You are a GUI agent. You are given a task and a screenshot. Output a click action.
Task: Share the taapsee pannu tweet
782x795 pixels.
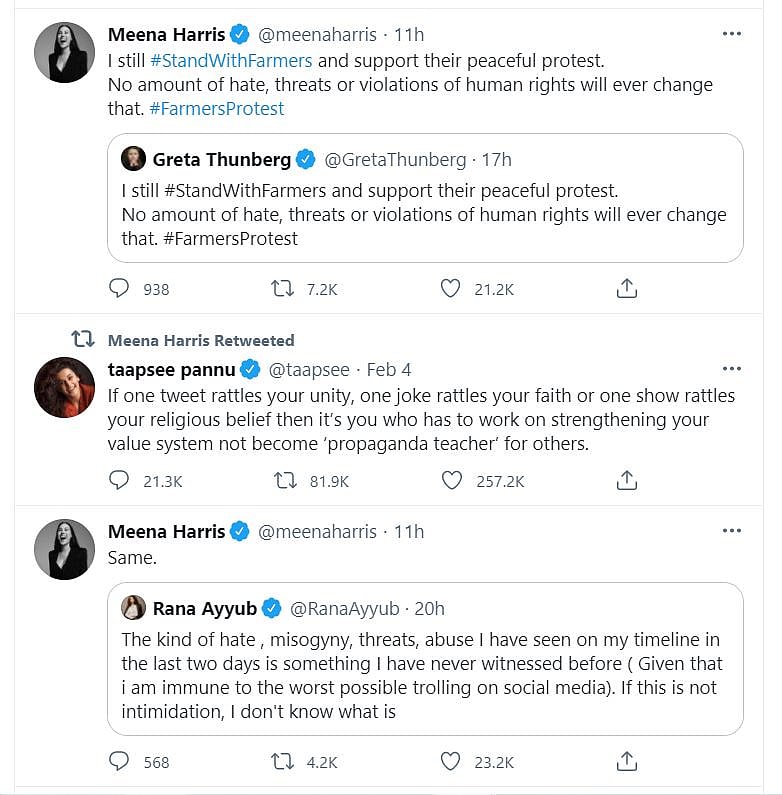[626, 481]
